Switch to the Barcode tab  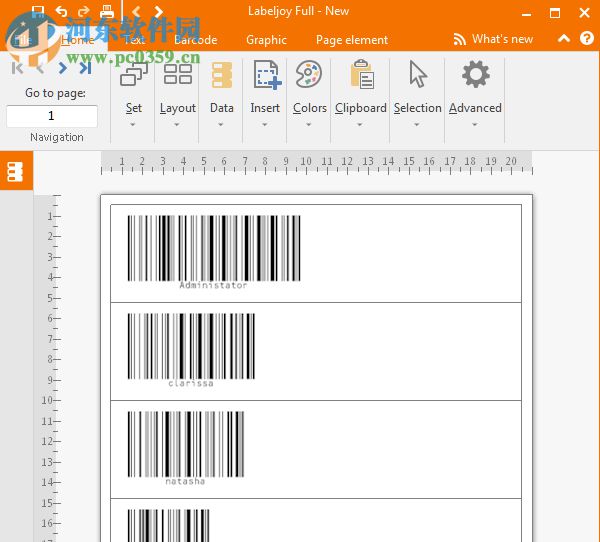click(x=196, y=40)
